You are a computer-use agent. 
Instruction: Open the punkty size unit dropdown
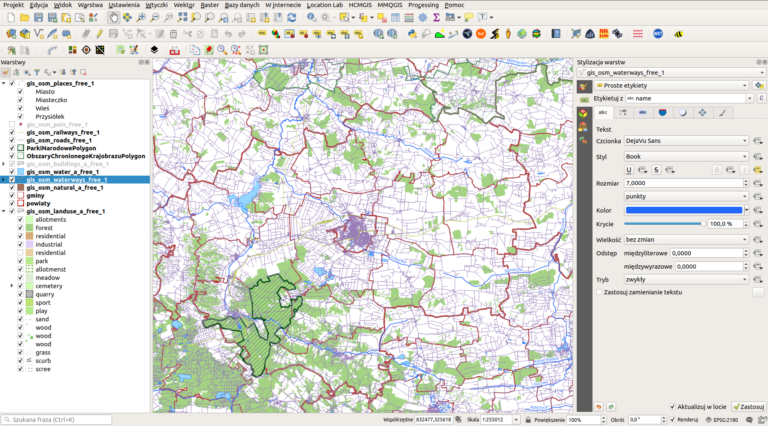[686, 196]
